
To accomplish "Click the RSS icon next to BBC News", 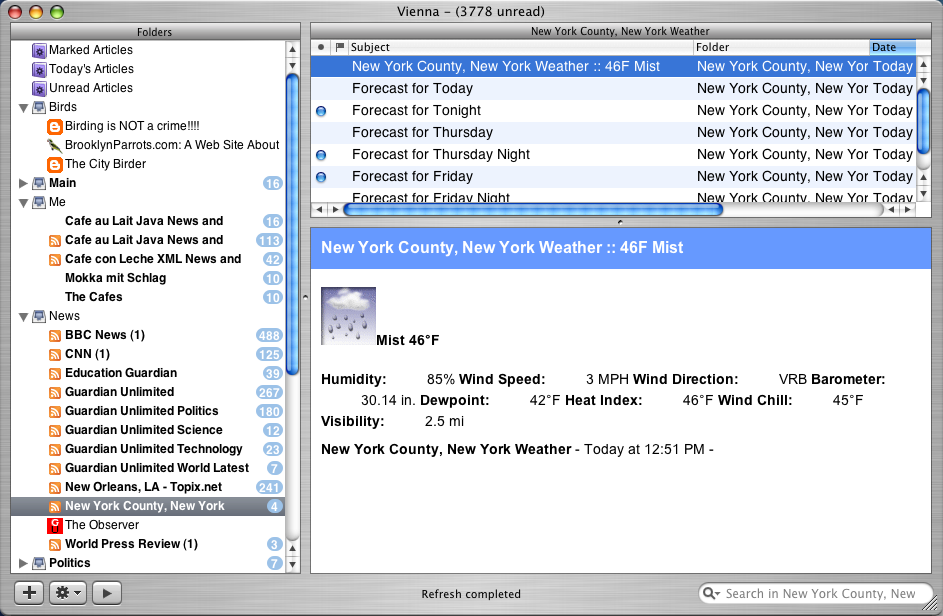I will (55, 335).
